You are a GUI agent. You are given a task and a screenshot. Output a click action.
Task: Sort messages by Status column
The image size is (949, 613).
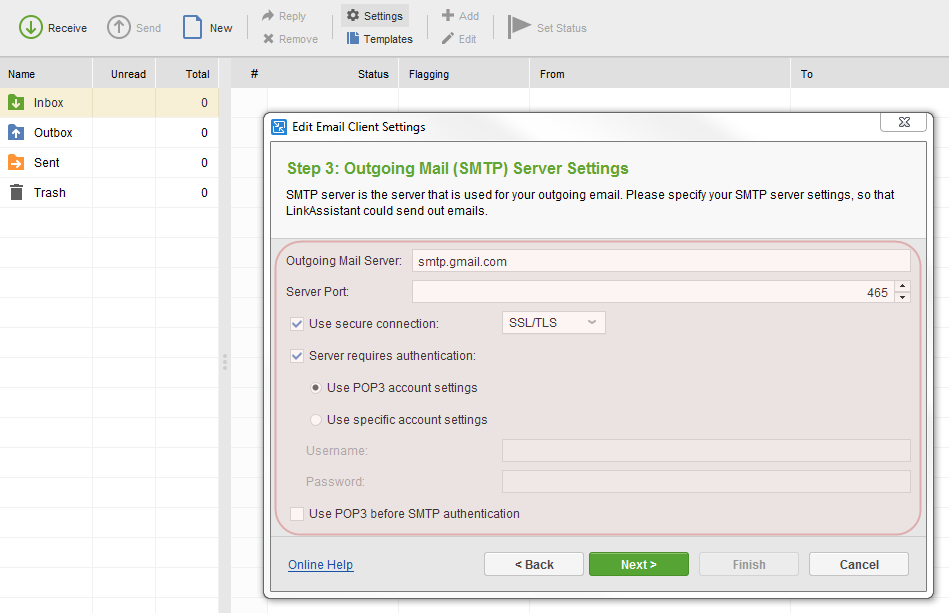click(x=373, y=74)
